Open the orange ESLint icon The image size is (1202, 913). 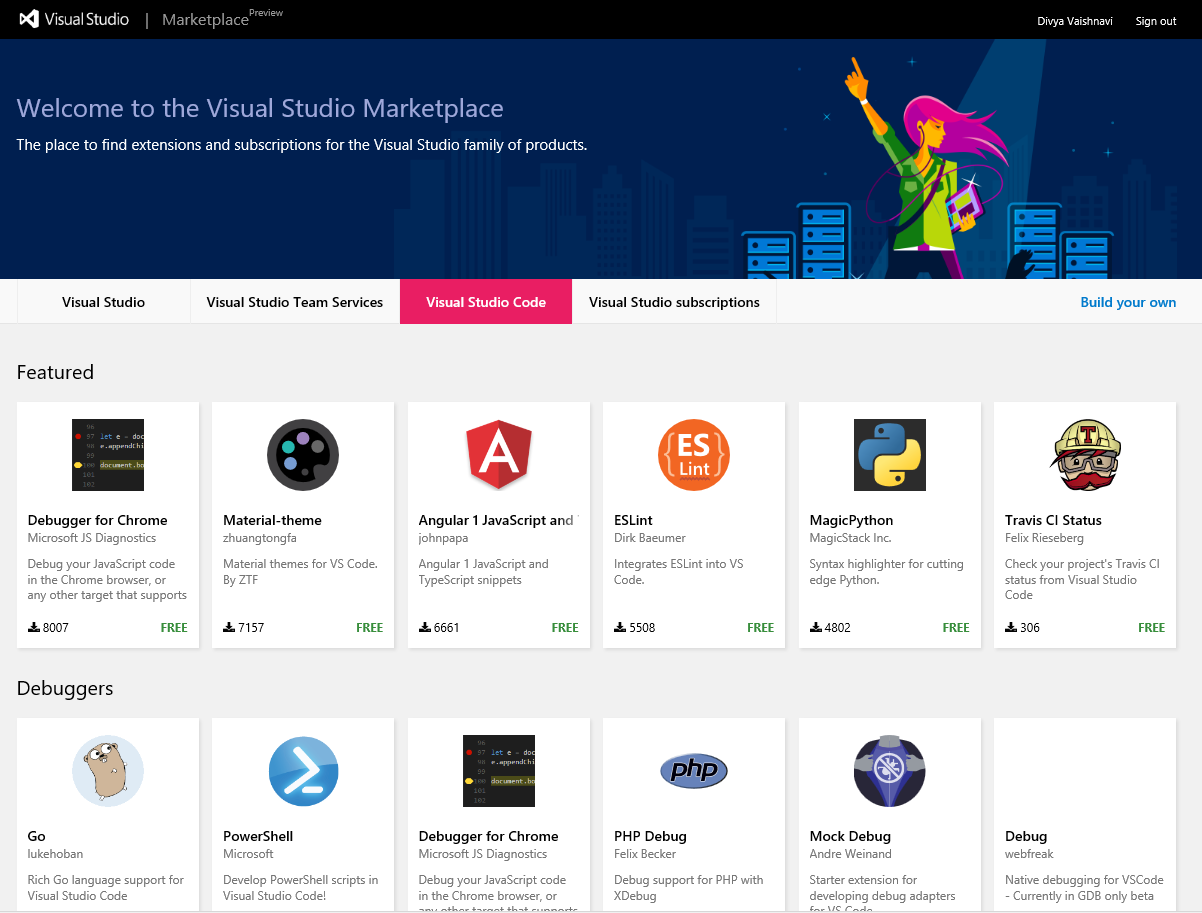[694, 455]
